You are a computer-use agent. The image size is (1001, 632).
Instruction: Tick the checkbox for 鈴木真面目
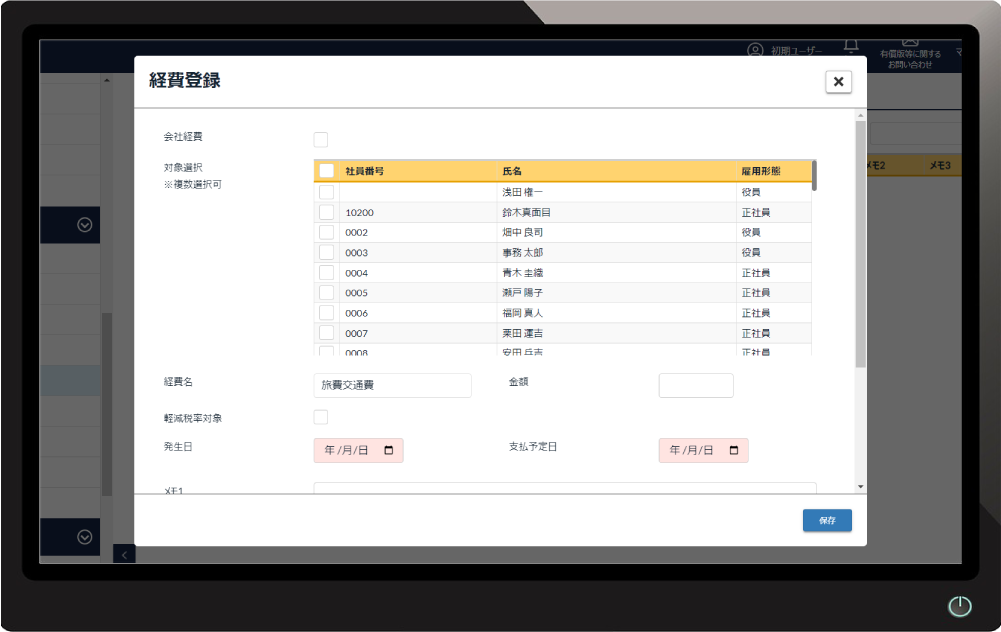(x=326, y=212)
